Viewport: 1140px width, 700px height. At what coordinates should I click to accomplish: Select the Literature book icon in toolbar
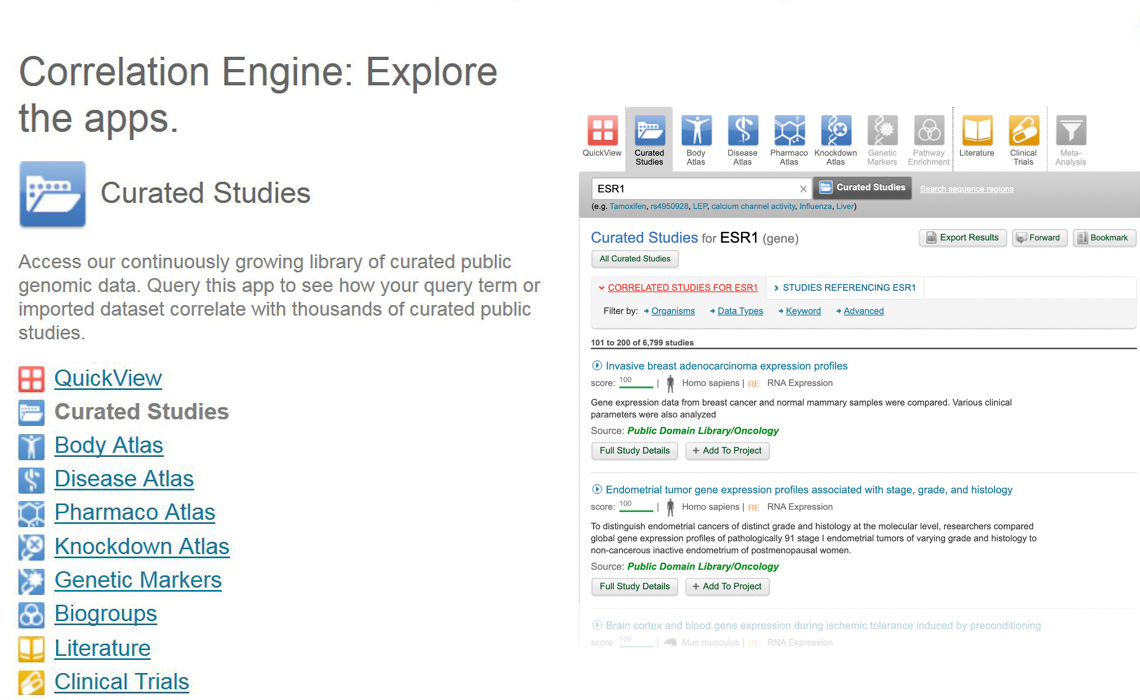tap(976, 131)
